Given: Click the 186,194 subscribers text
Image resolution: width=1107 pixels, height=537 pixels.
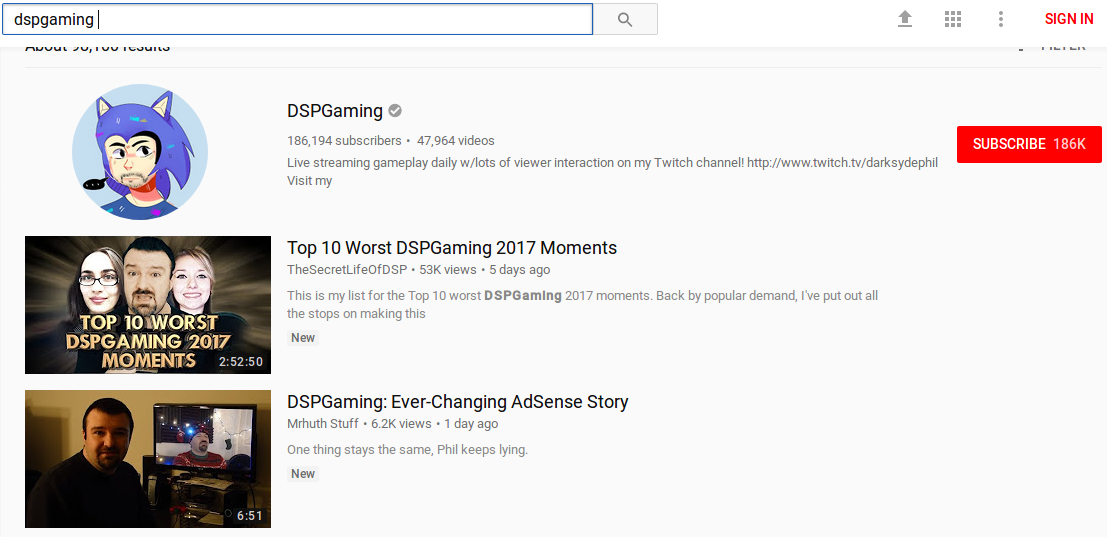Looking at the screenshot, I should [x=344, y=140].
